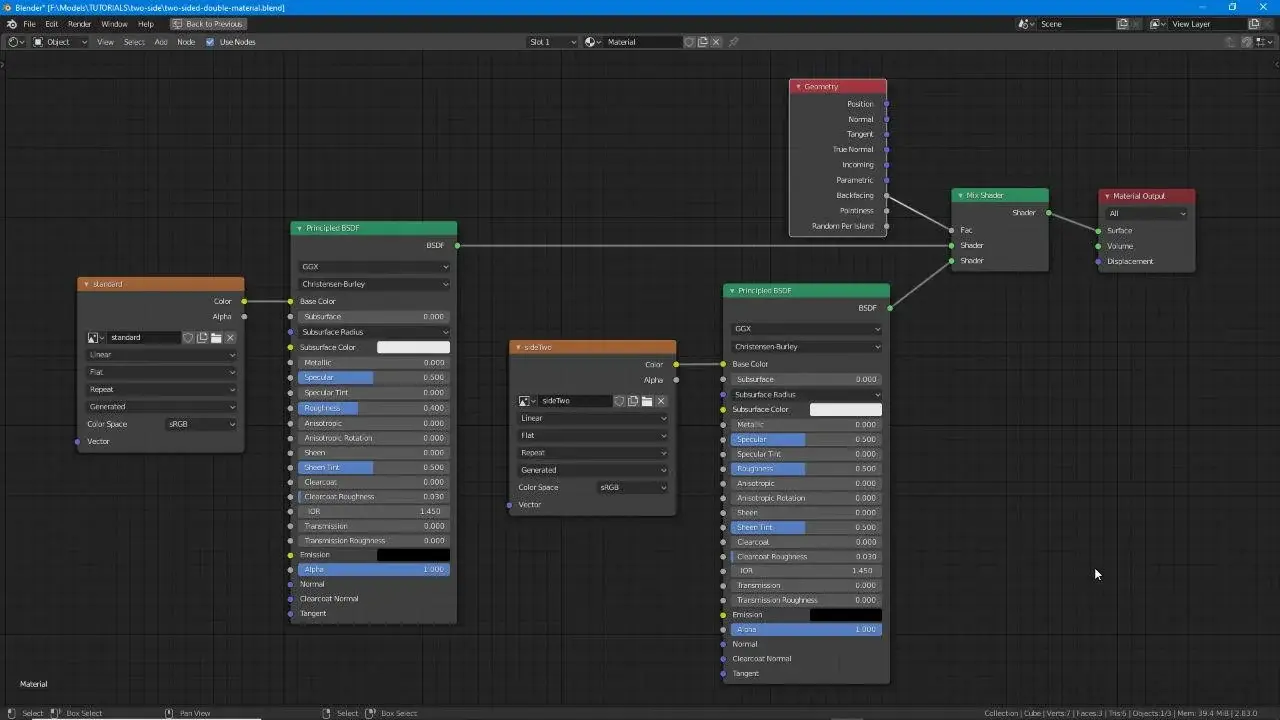
Task: Toggle the Use Nodes checkbox
Action: [210, 42]
